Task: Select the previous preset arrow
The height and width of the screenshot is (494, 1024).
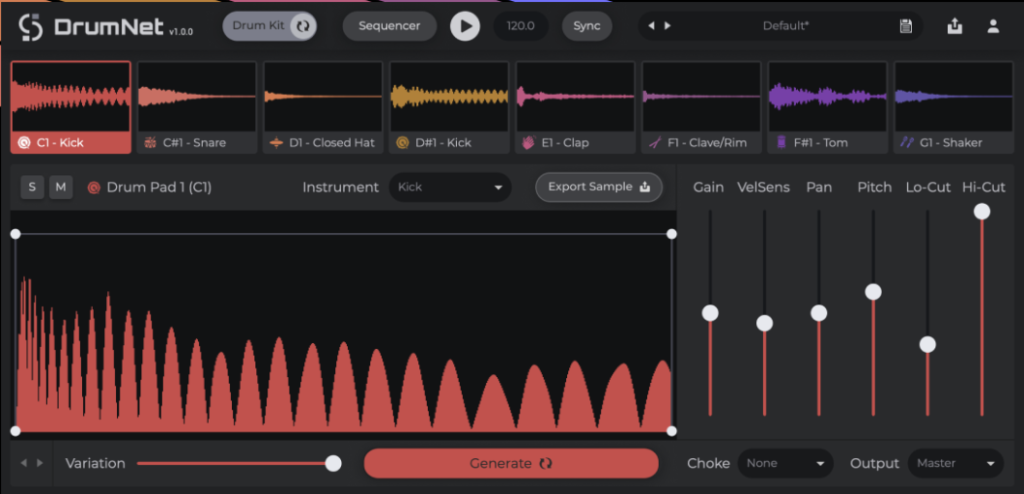Action: pyautogui.click(x=651, y=26)
